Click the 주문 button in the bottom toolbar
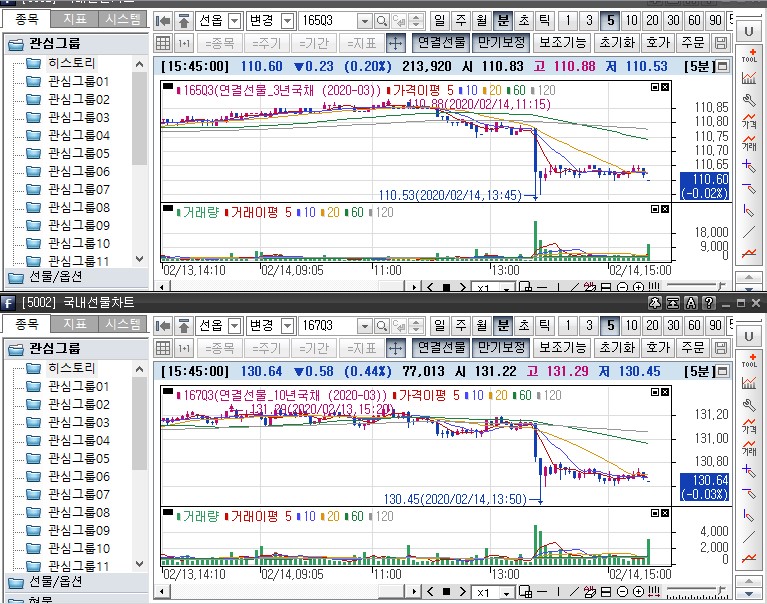 coord(692,348)
